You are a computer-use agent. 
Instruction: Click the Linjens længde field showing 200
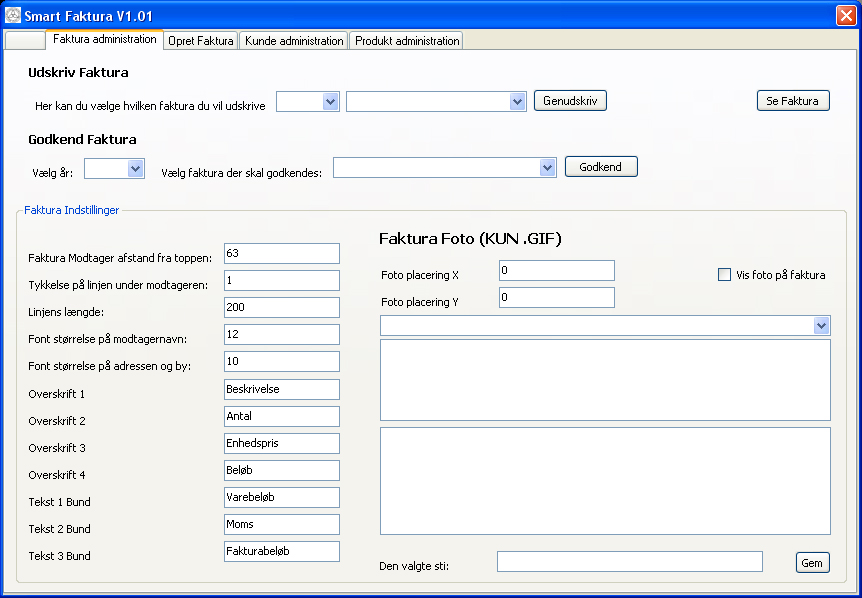click(282, 307)
